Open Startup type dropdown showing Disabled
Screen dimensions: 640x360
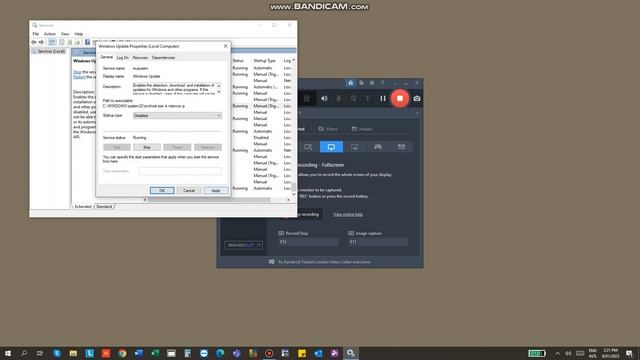click(x=178, y=116)
